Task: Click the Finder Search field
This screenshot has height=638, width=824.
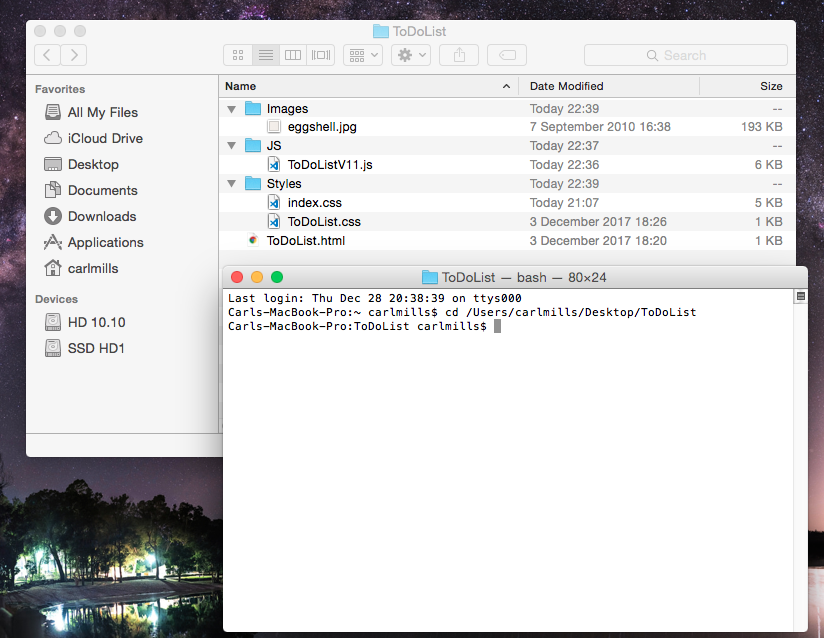Action: point(685,55)
